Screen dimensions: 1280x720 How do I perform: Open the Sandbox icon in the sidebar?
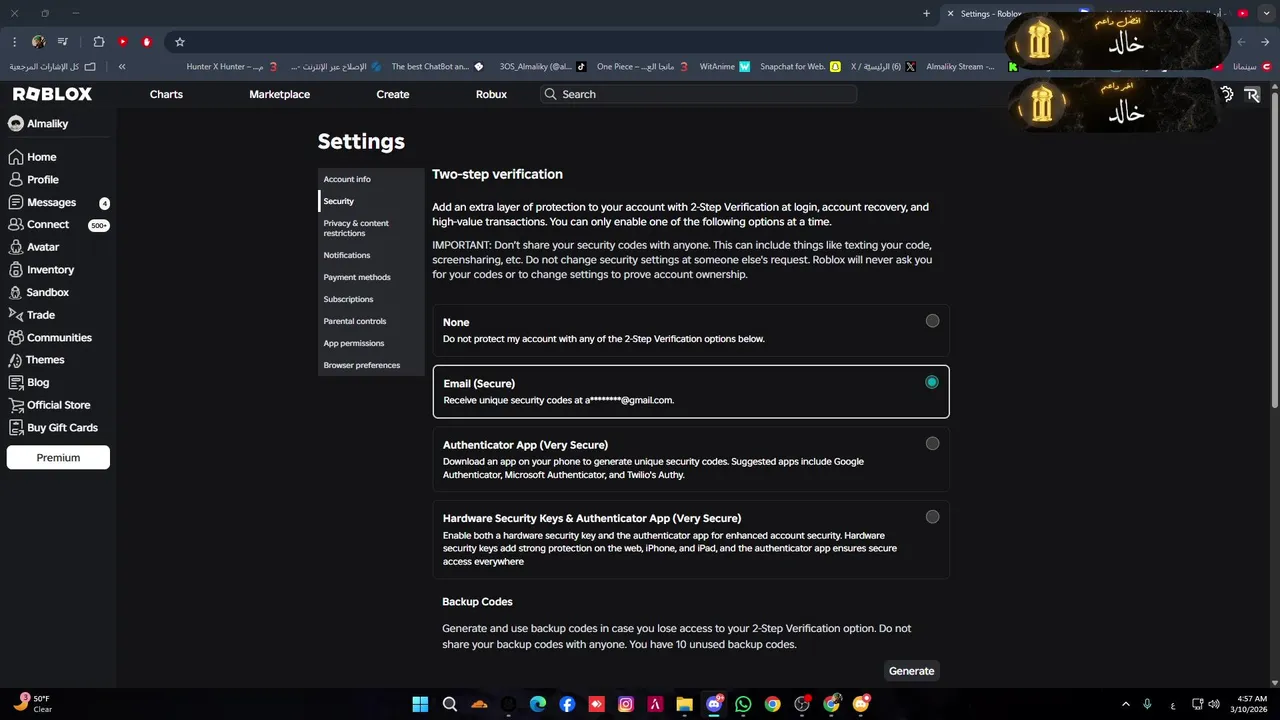pyautogui.click(x=15, y=292)
